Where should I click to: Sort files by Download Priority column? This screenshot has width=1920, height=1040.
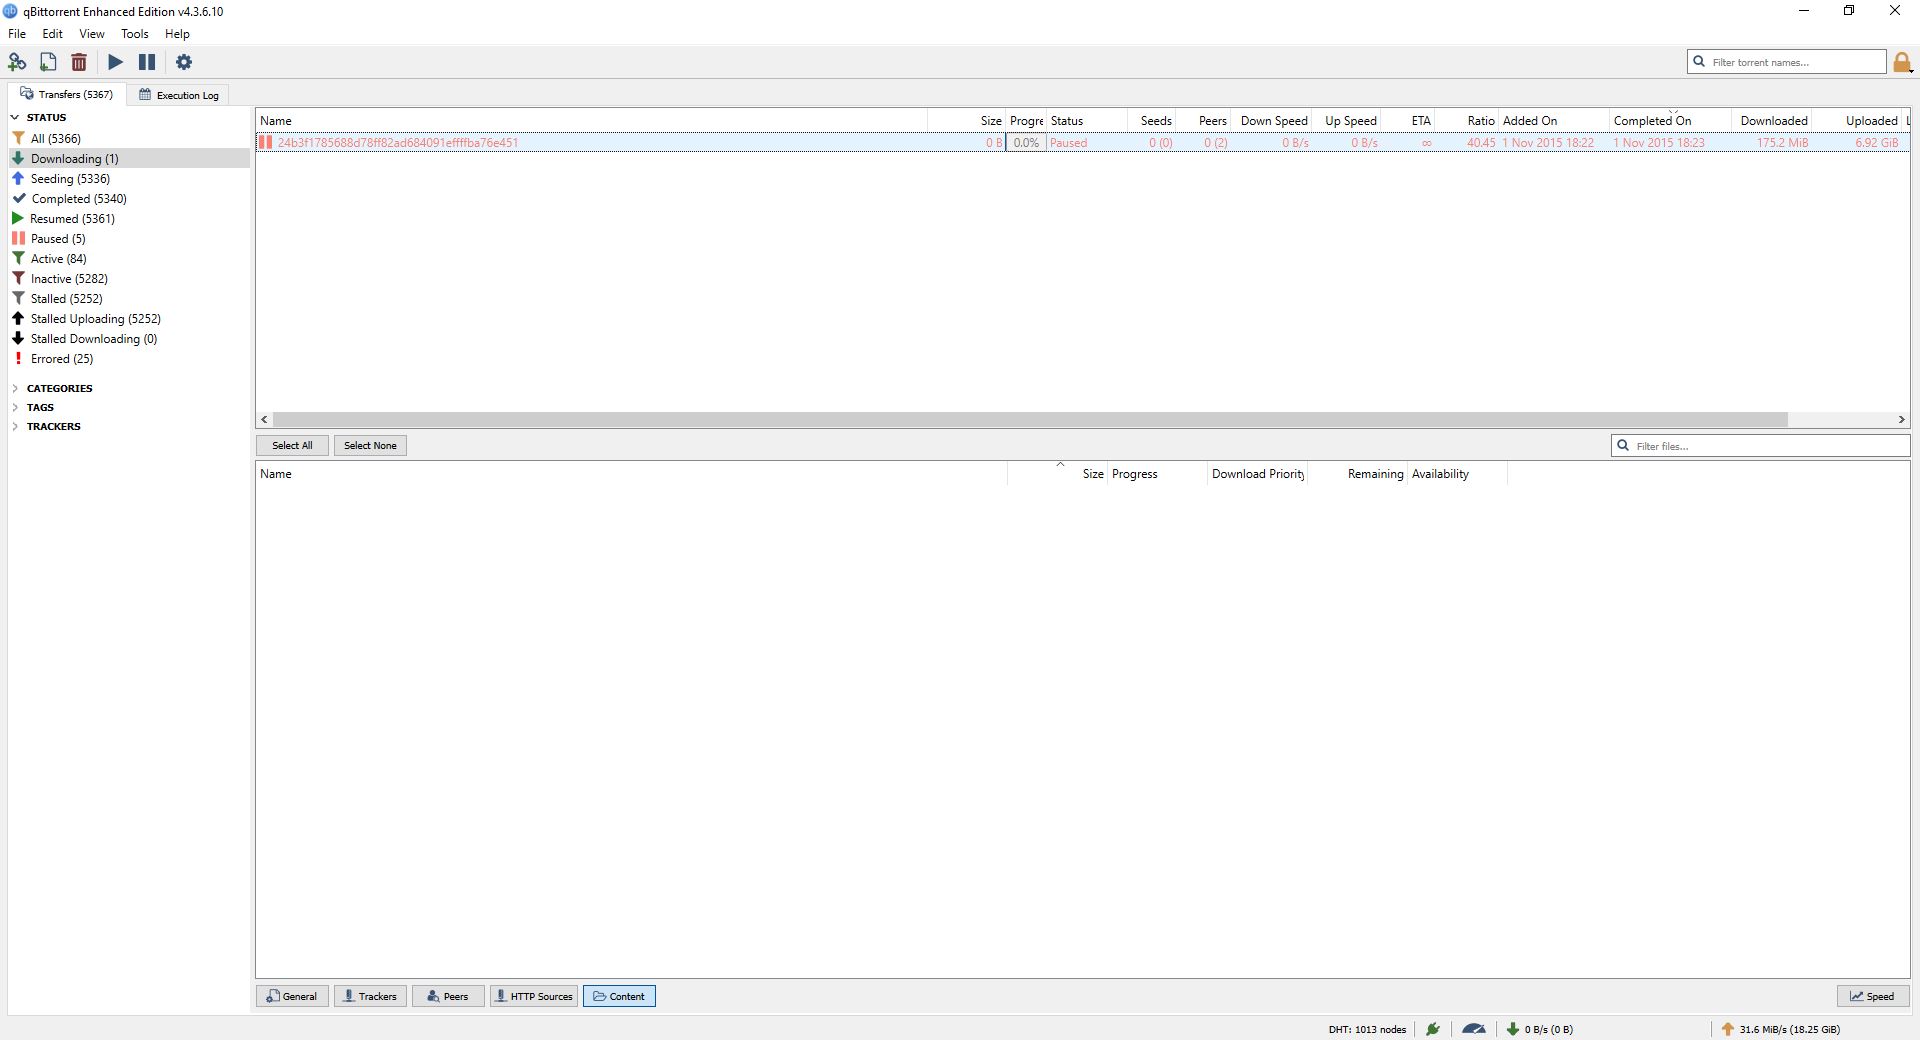click(x=1258, y=474)
